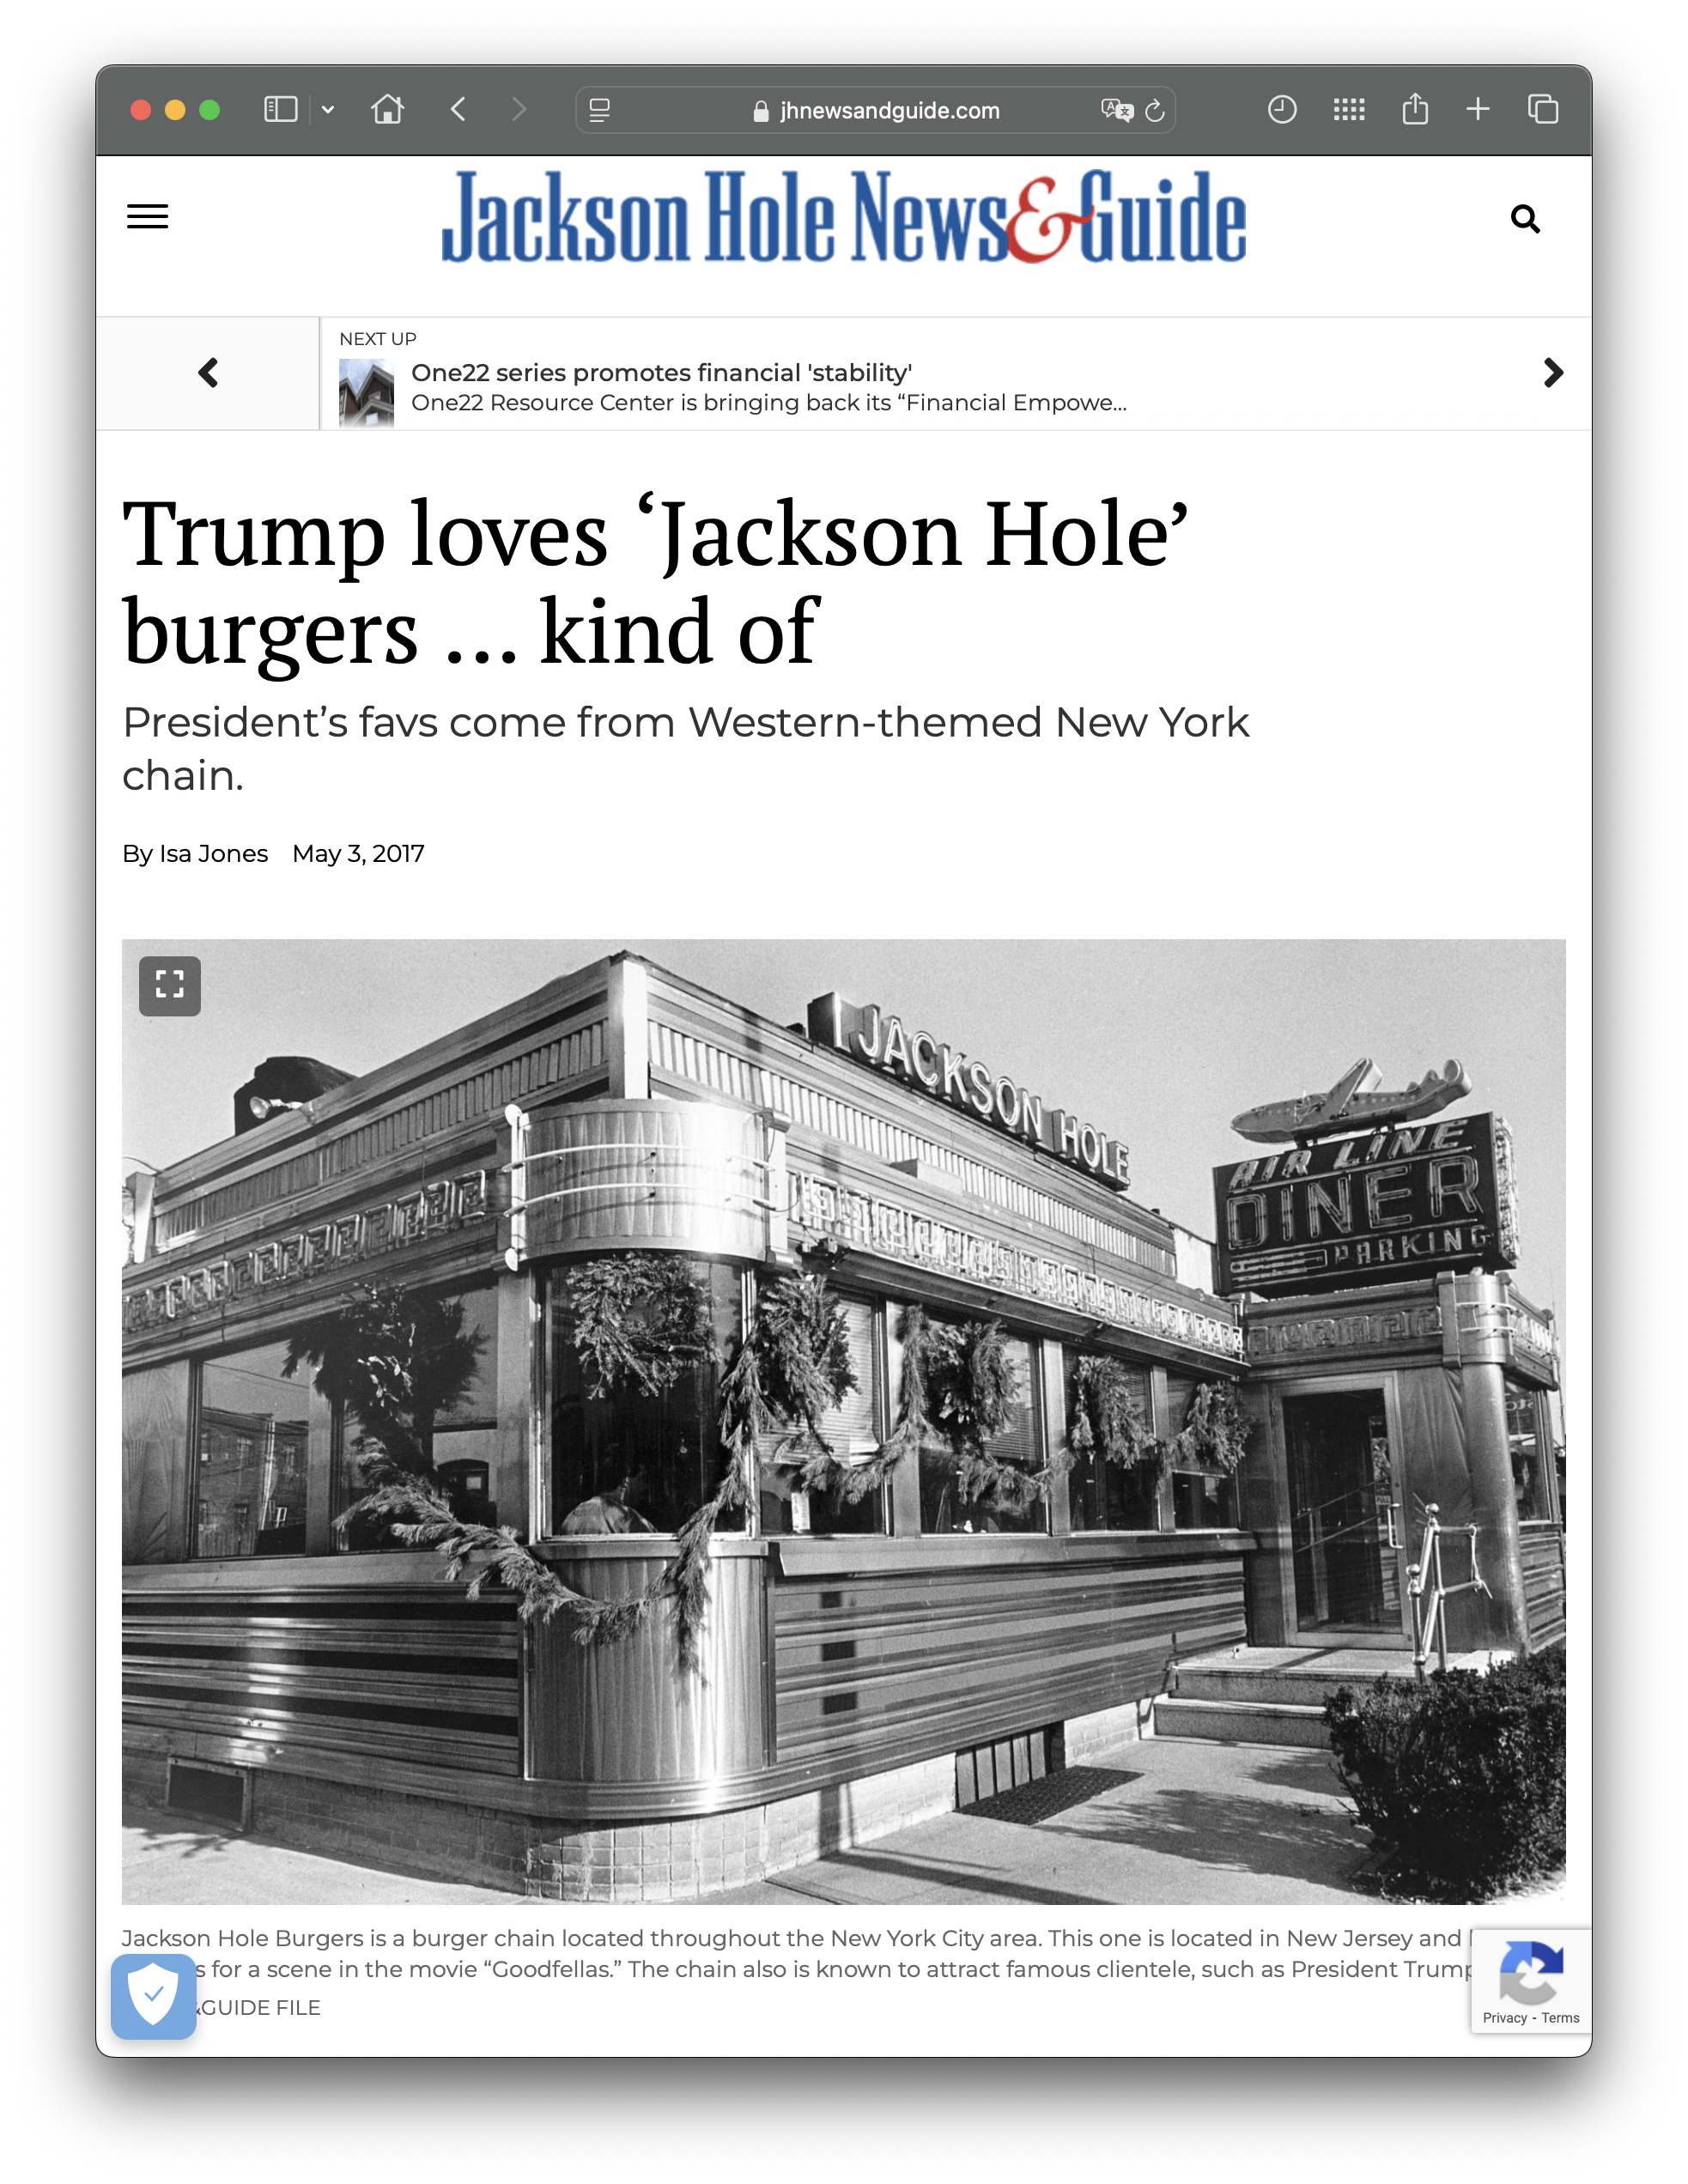Open browsing history clock icon
The width and height of the screenshot is (1688, 2184).
click(x=1281, y=109)
